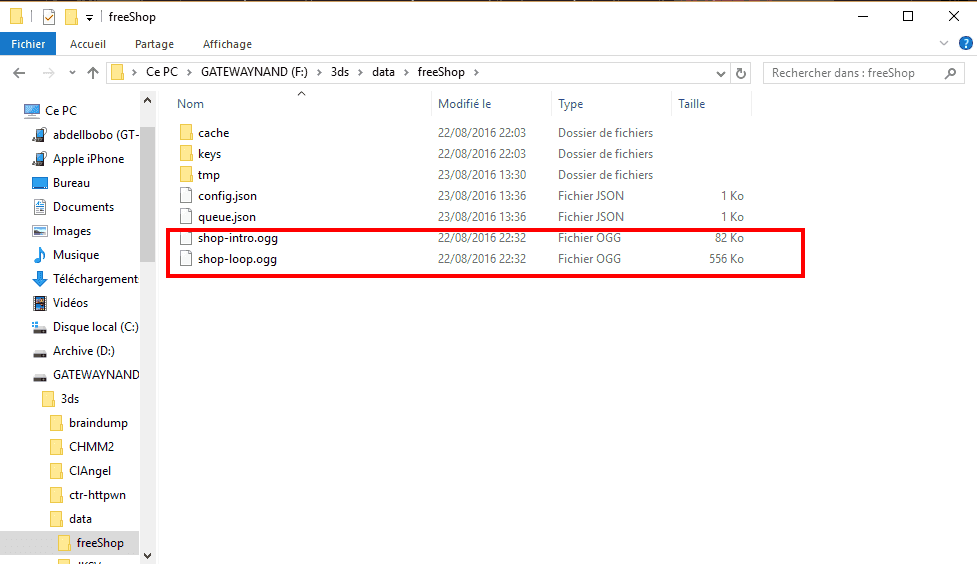Select braindump folder in tree

(x=98, y=423)
